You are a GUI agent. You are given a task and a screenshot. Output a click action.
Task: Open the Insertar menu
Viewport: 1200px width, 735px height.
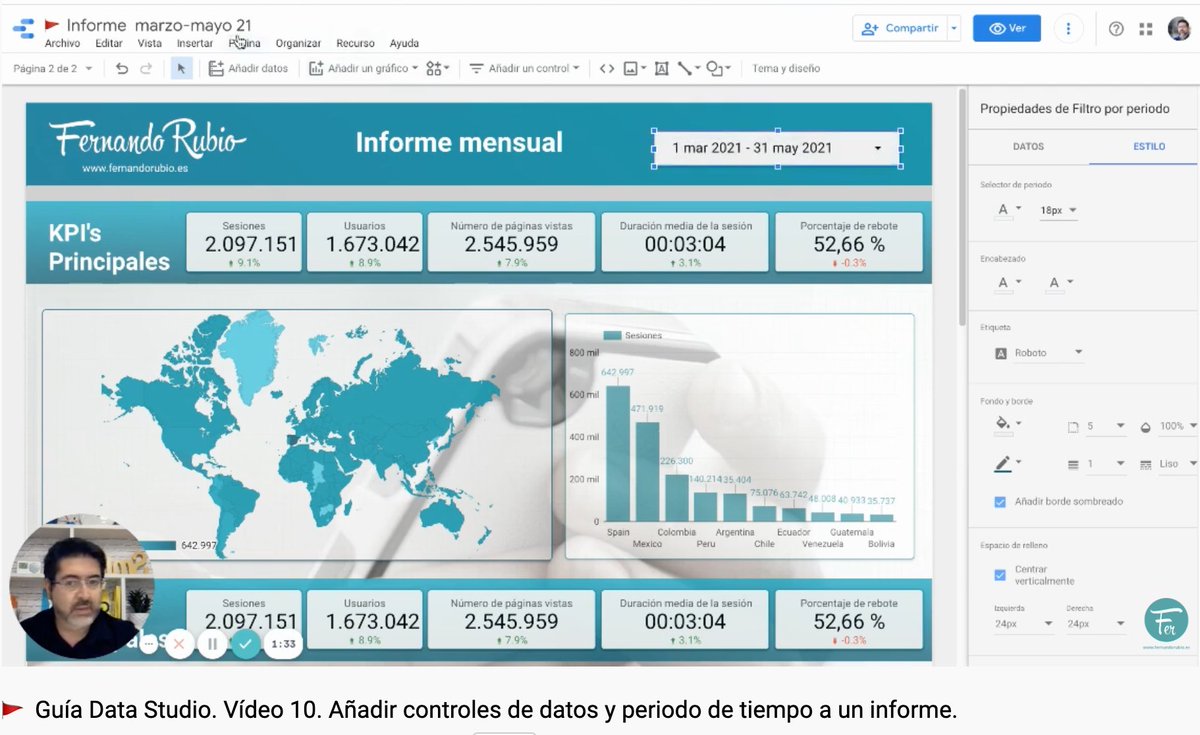click(x=195, y=43)
